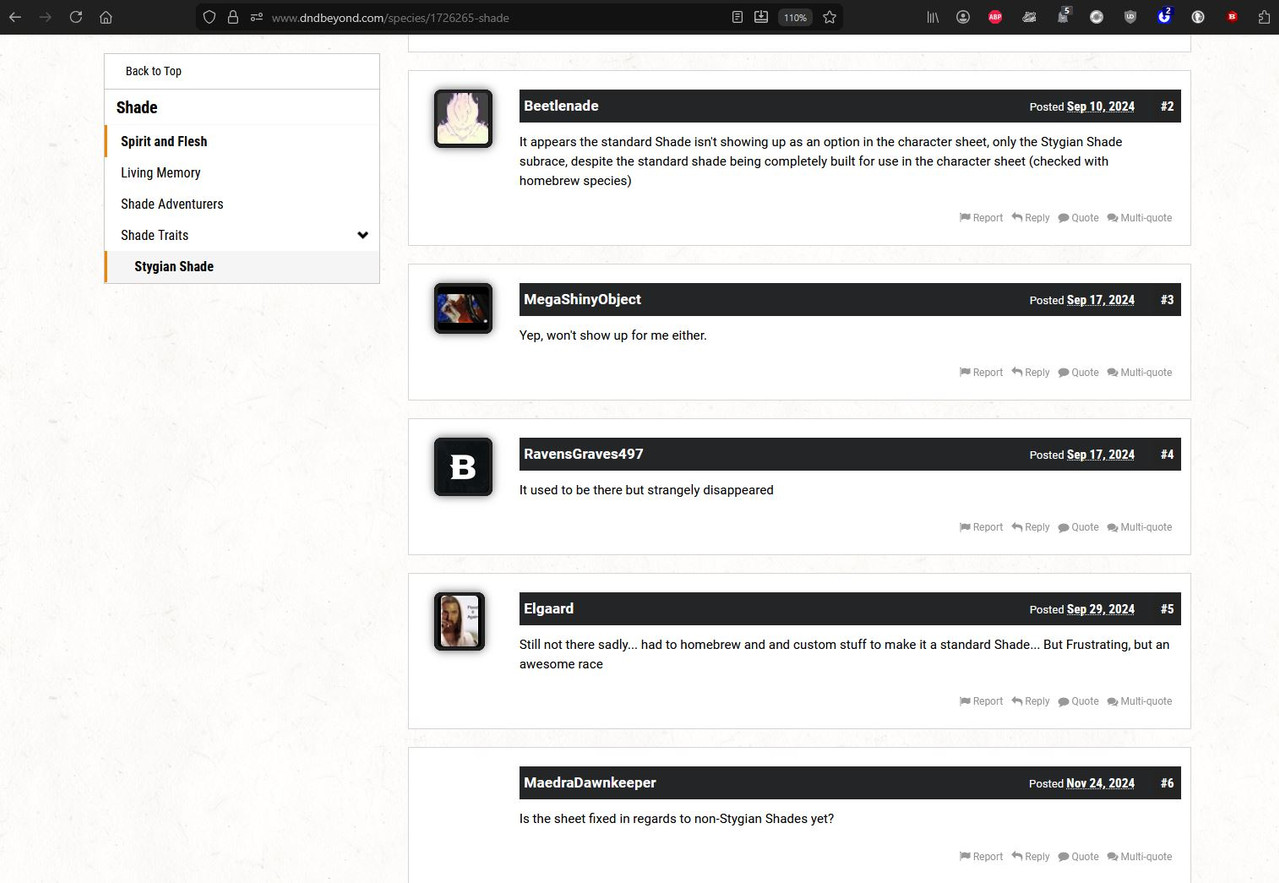
Task: Quote Elgaard's comment
Action: pyautogui.click(x=1078, y=701)
